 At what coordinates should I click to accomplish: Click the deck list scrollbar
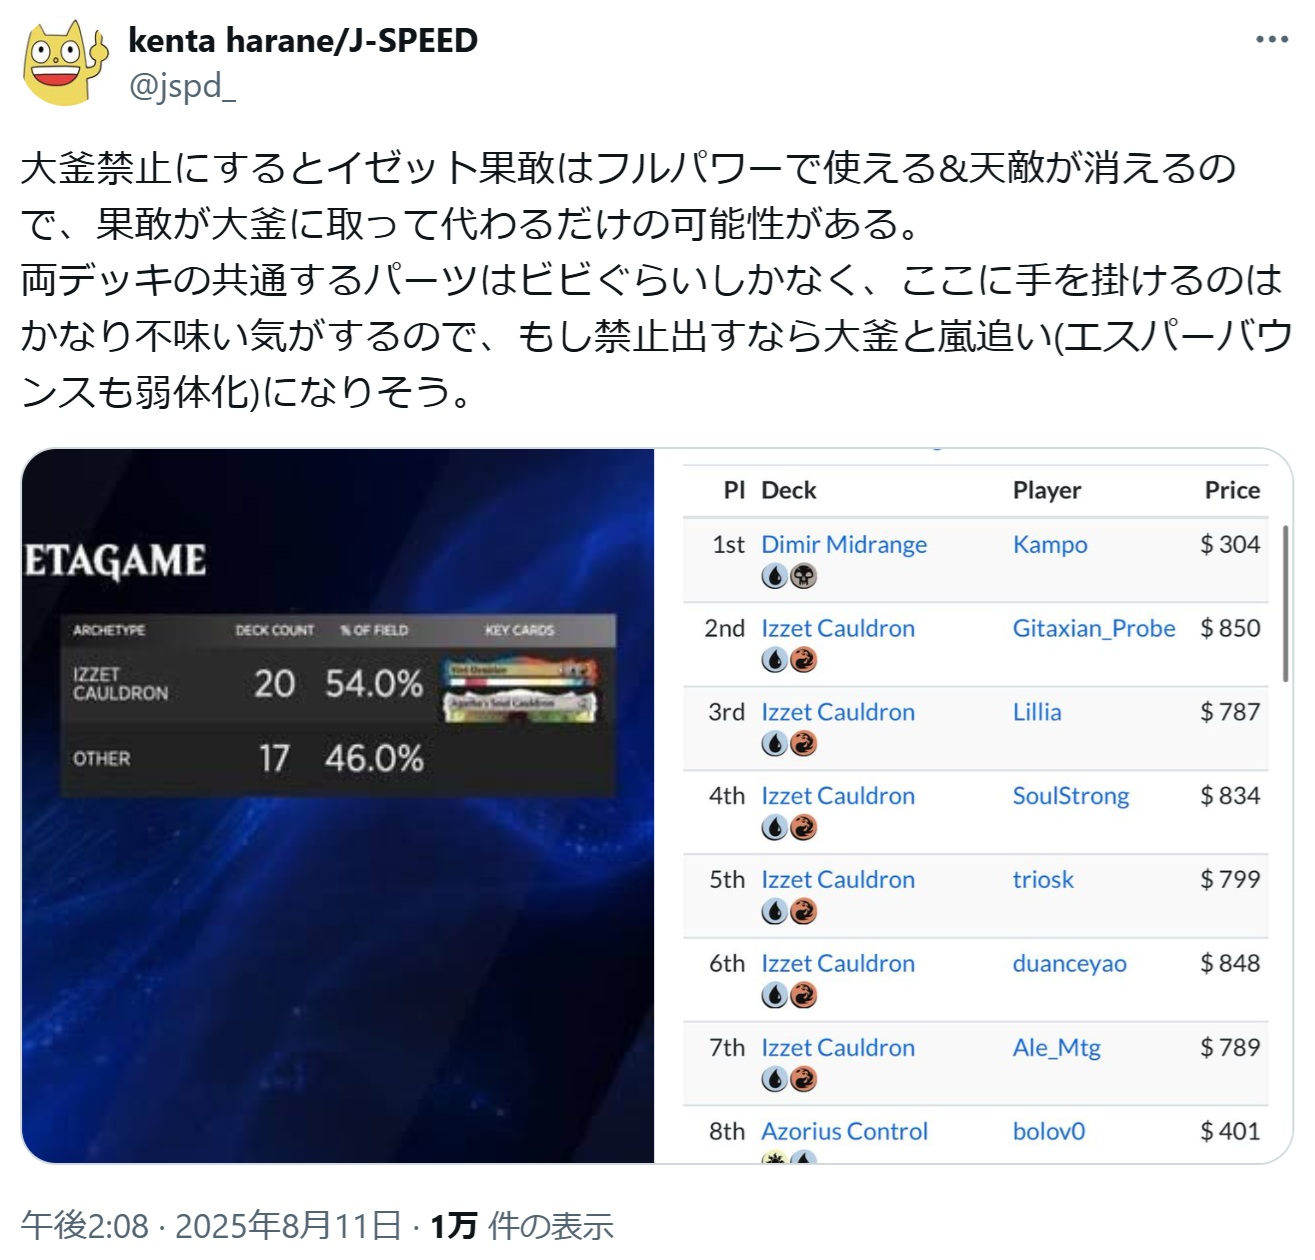point(1285,603)
